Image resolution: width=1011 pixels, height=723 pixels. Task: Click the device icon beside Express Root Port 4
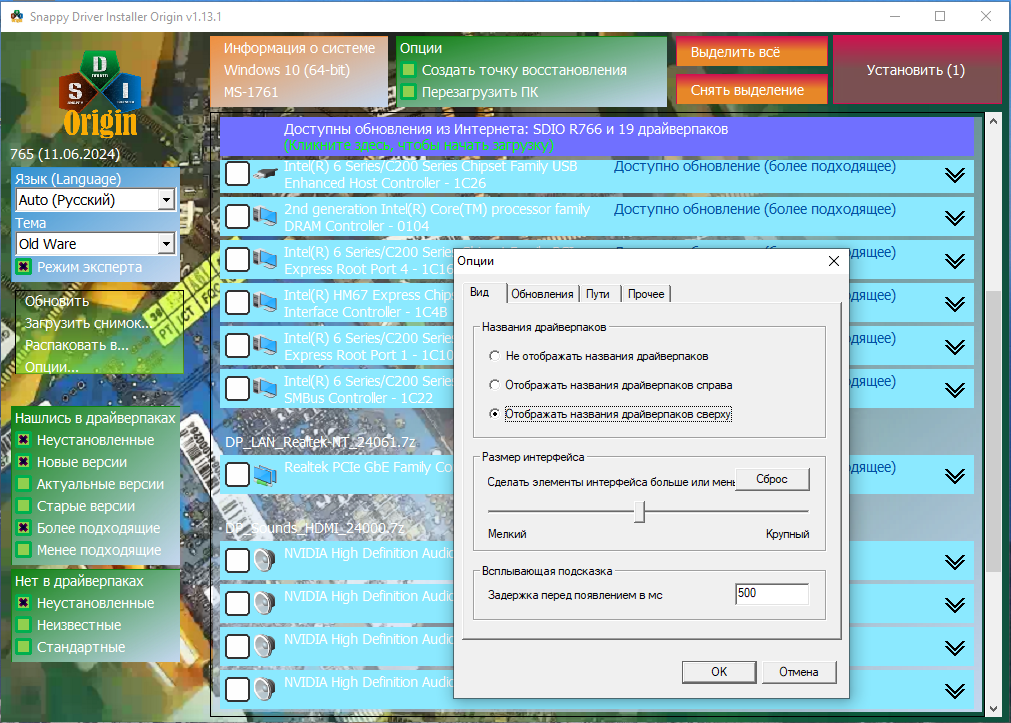pos(264,260)
